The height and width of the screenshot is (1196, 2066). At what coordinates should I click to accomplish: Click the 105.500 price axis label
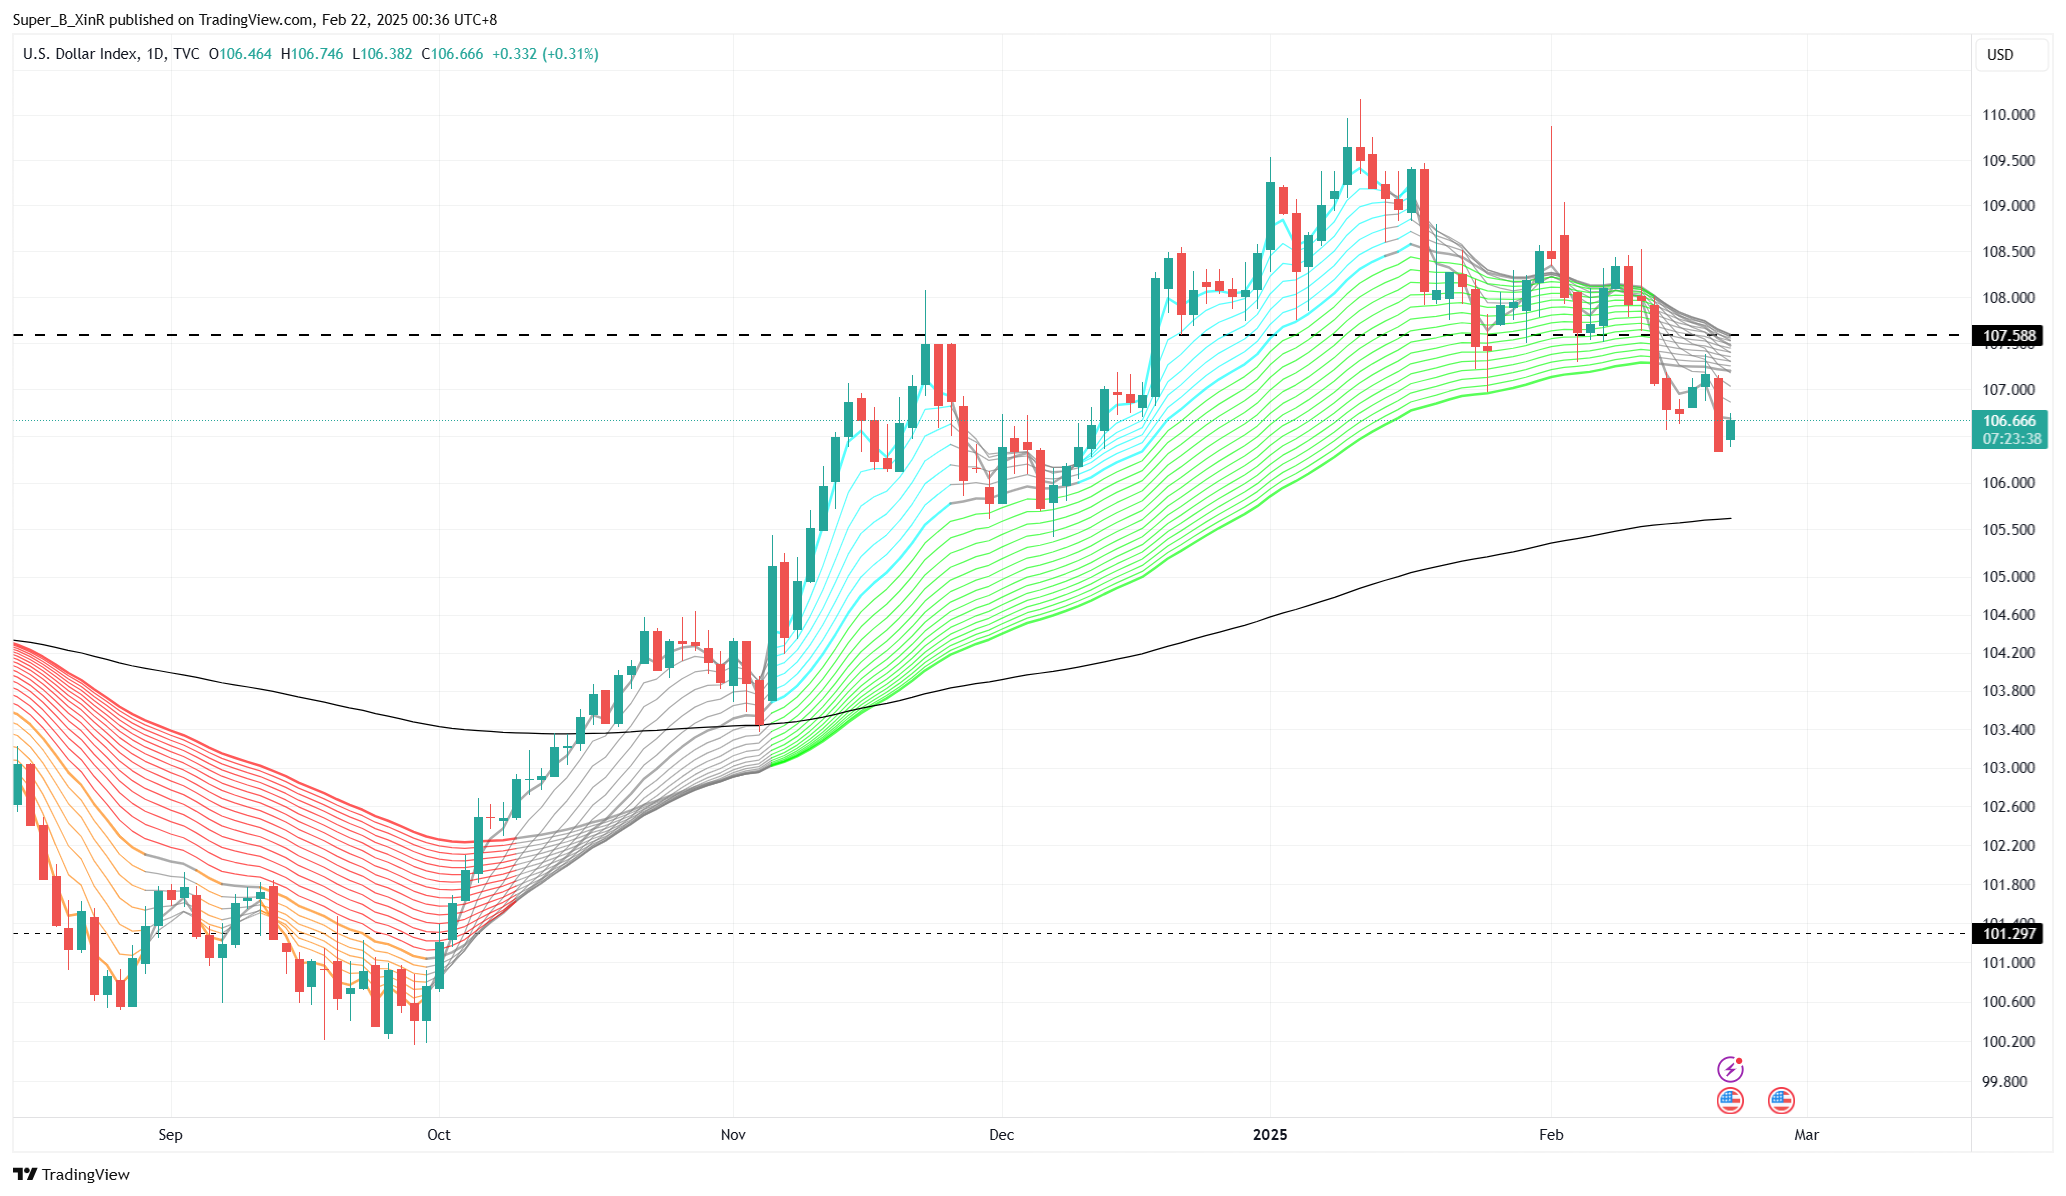(x=2008, y=530)
